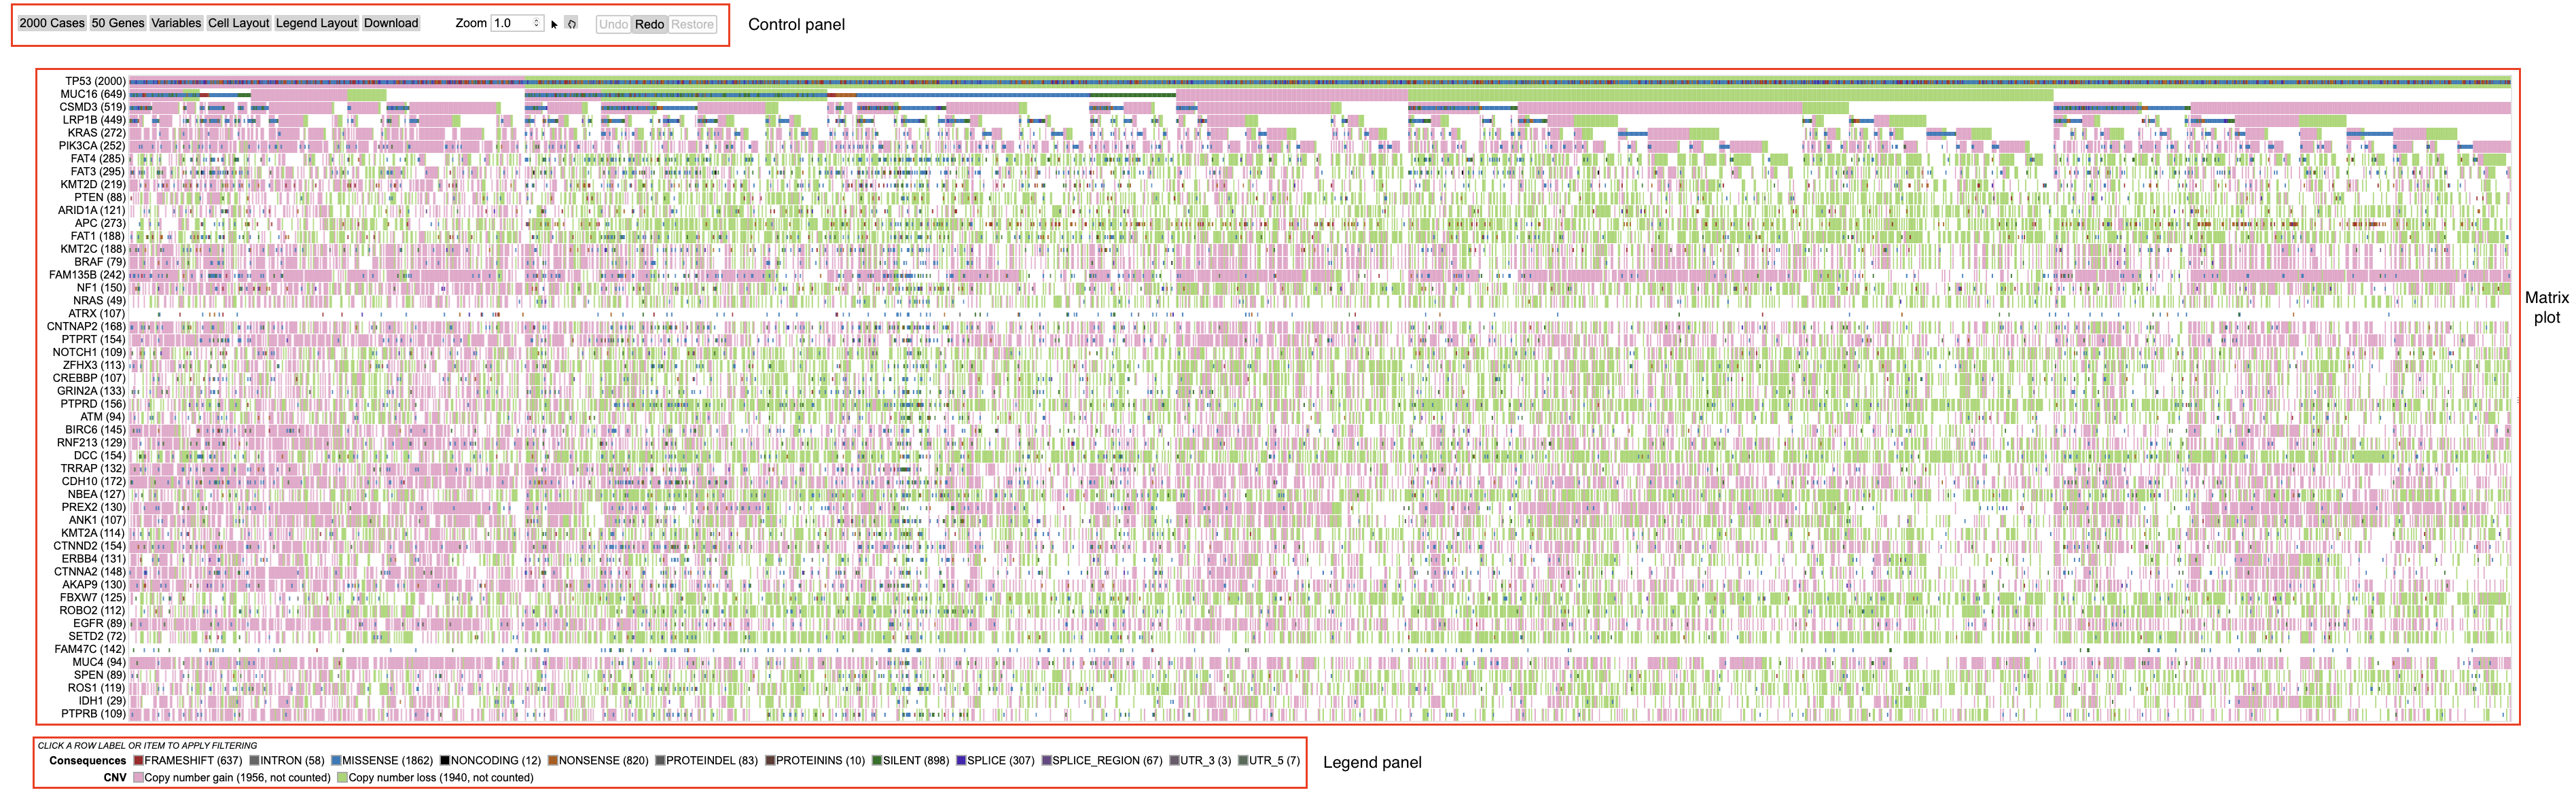The image size is (2576, 799).
Task: Click Copy number gain legend item
Action: click(236, 778)
